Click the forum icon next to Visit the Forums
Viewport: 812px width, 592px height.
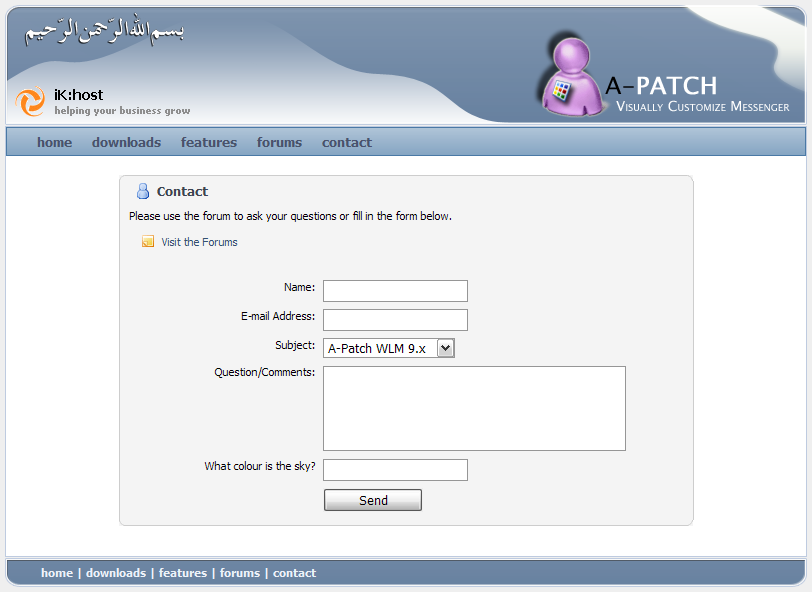click(x=148, y=241)
